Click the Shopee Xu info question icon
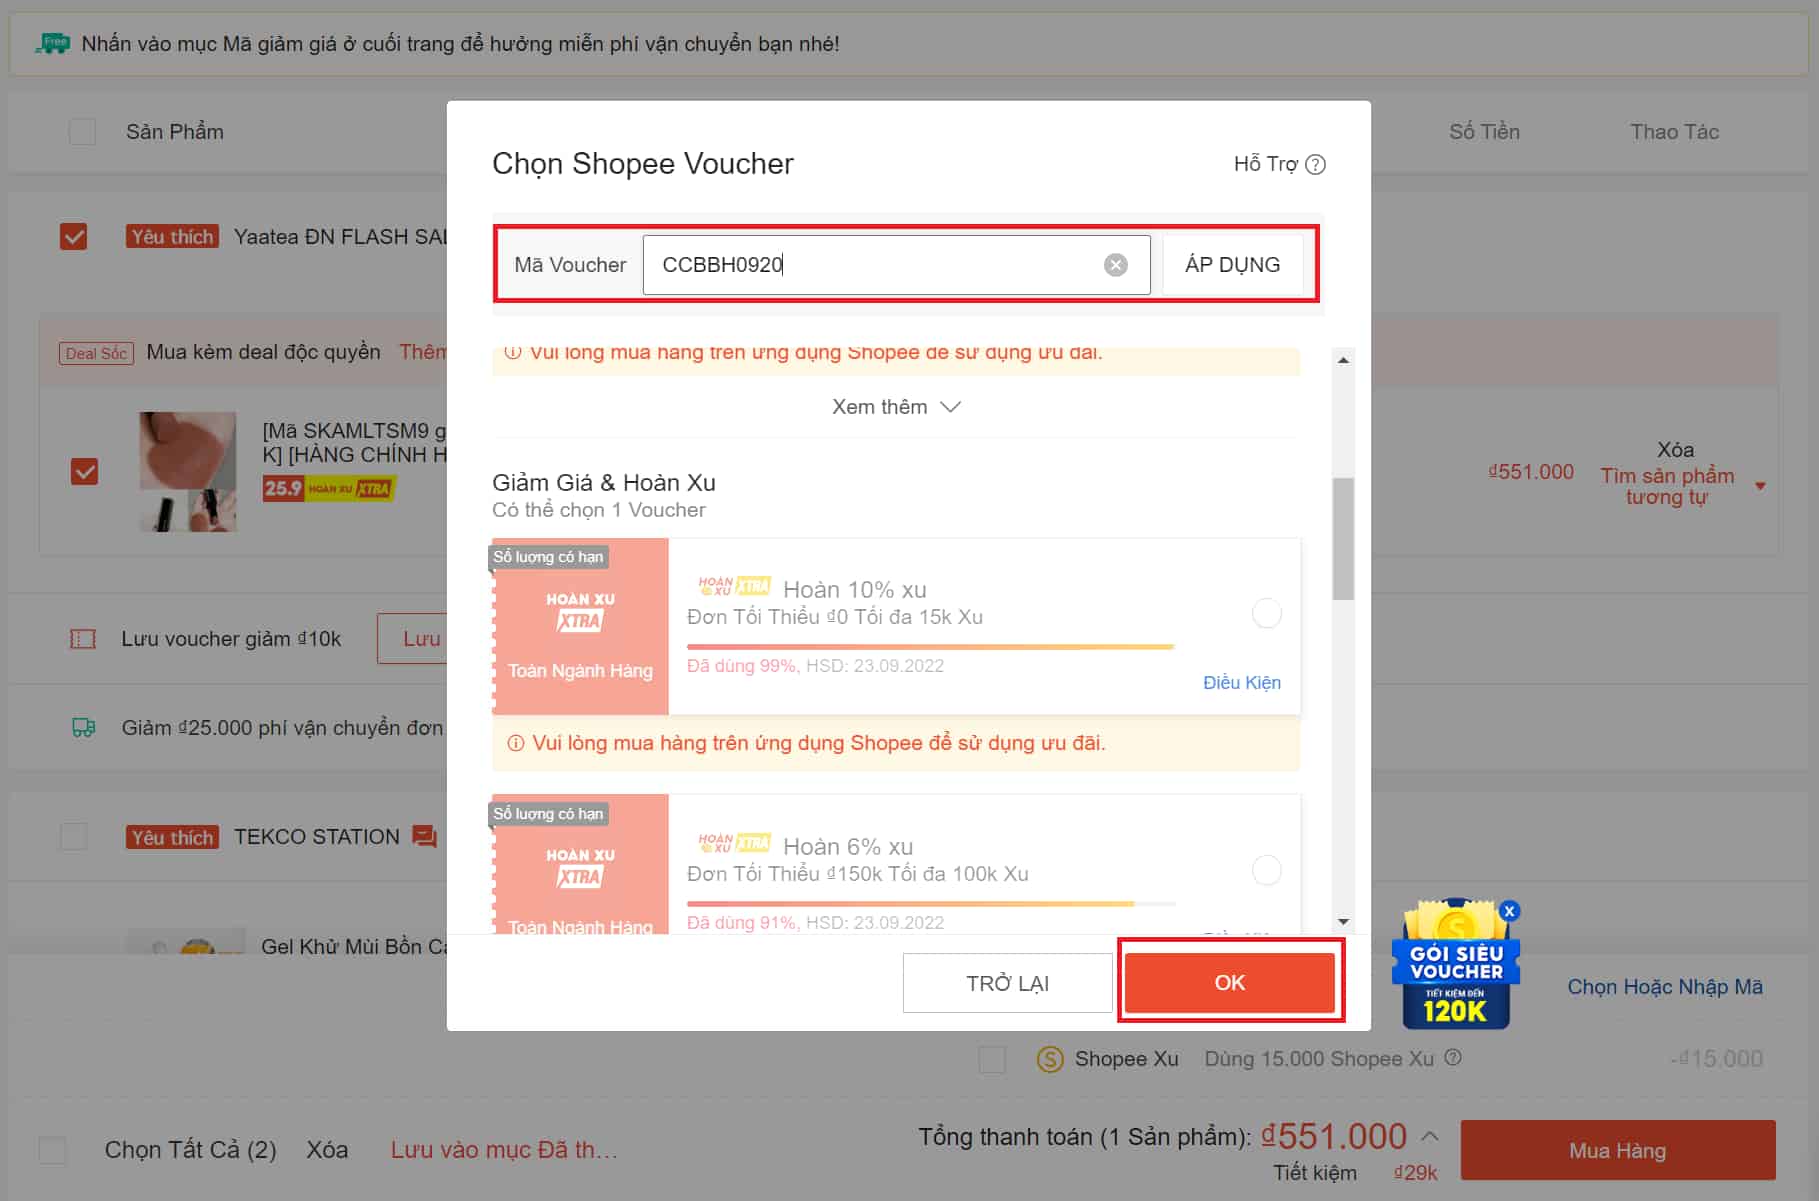Screen dimensions: 1819x1201 point(1453,1058)
